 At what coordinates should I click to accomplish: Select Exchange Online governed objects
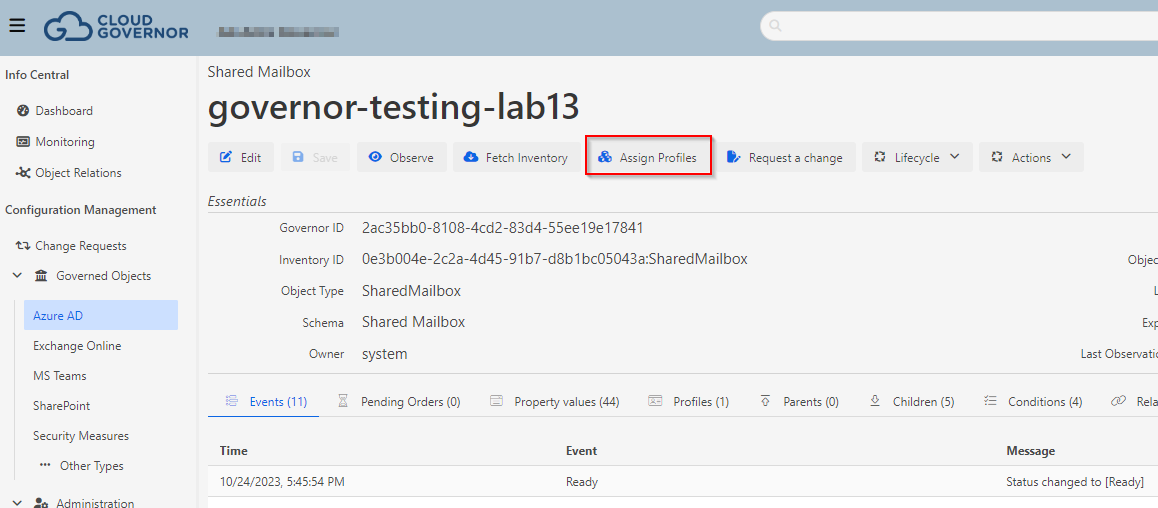(77, 346)
